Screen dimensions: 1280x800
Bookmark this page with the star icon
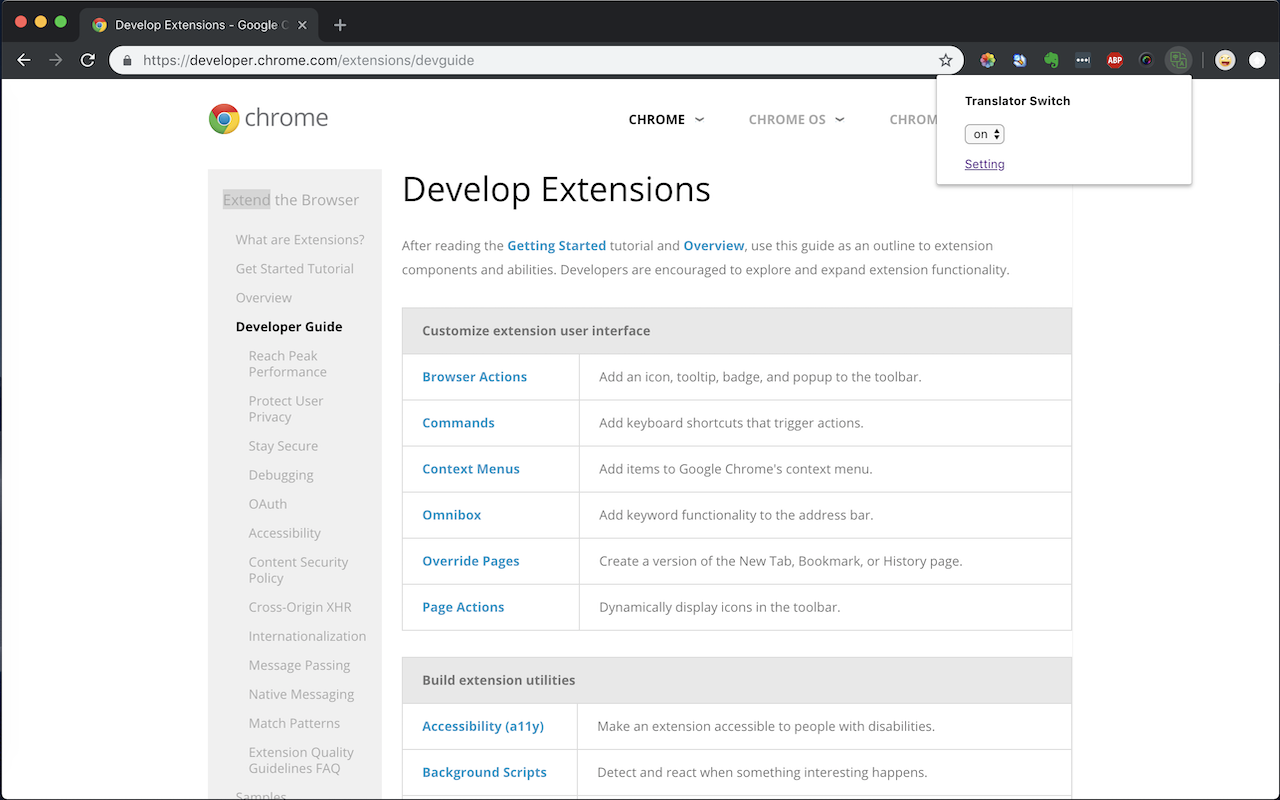coord(946,60)
